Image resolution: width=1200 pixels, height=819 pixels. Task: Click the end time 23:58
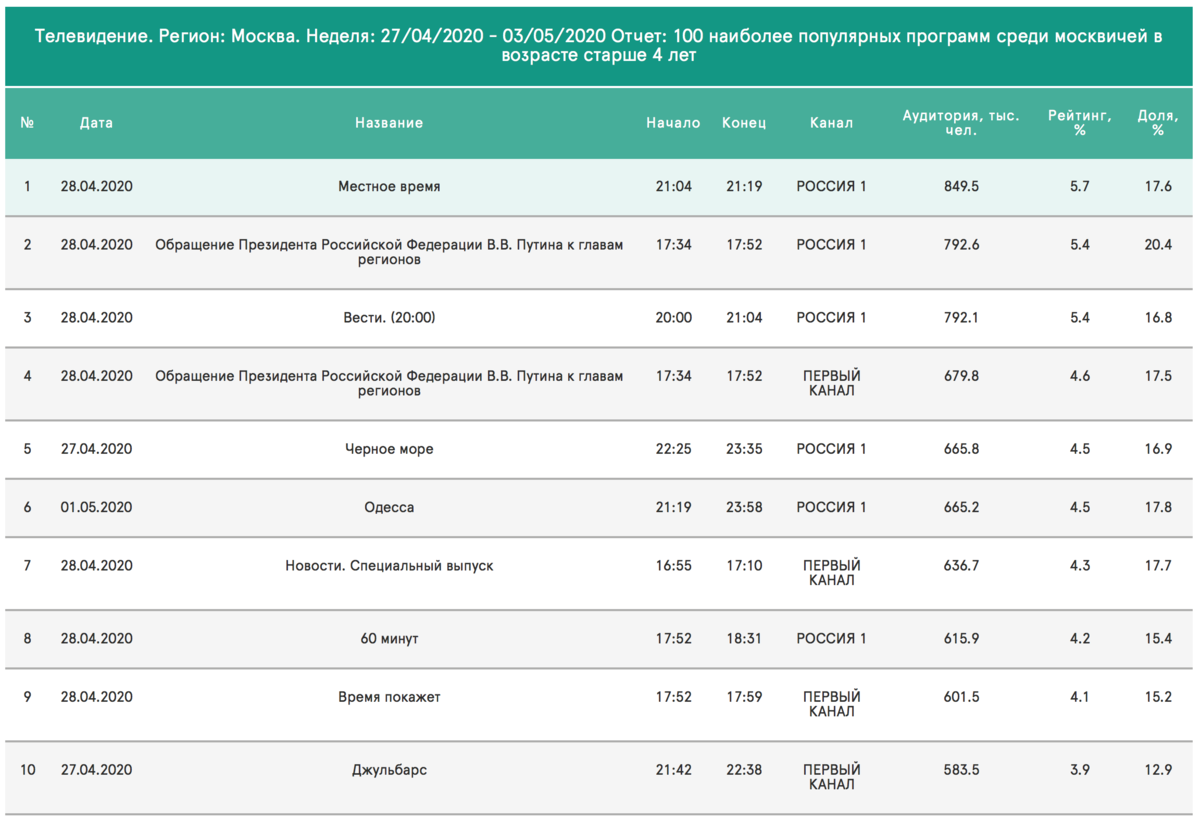coord(744,507)
